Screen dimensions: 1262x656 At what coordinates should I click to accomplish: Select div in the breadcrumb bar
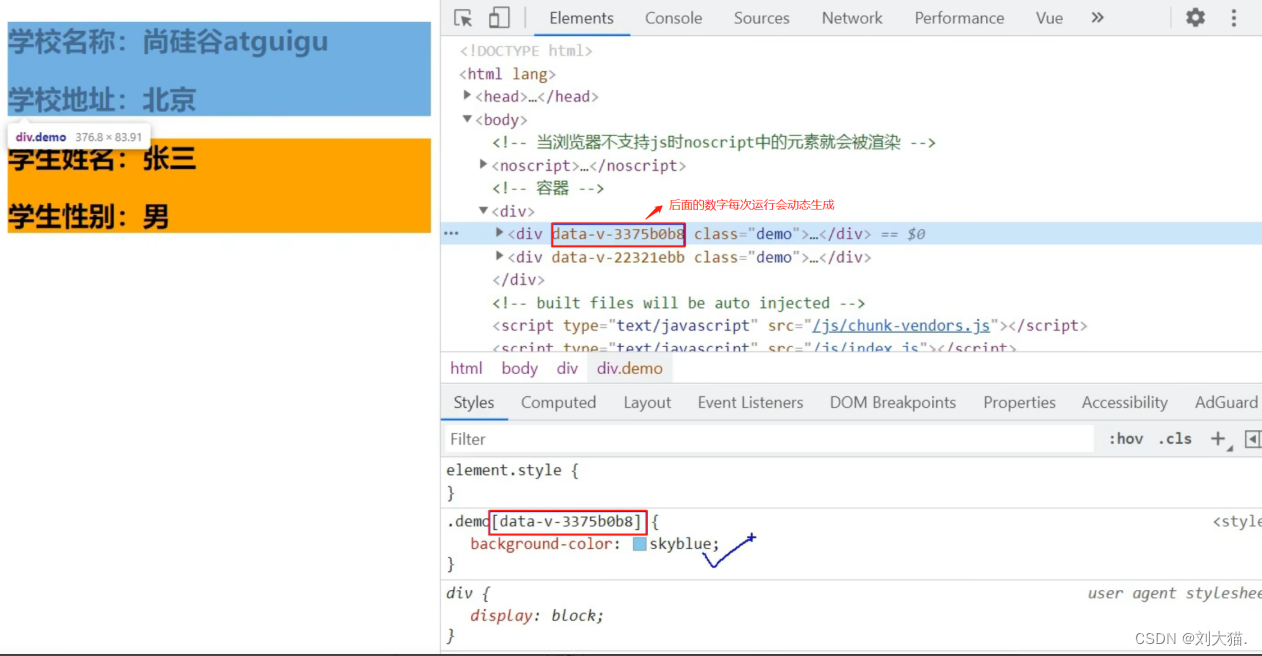[567, 368]
